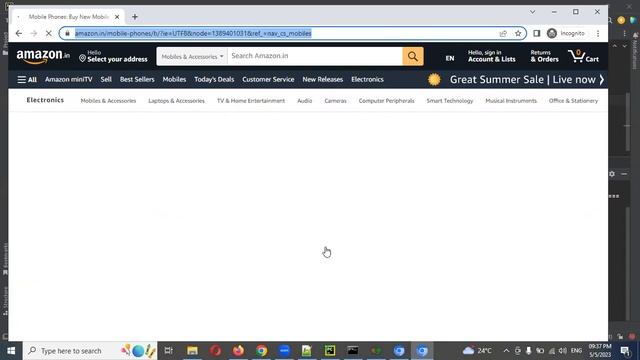Go back using the browser back arrow
The height and width of the screenshot is (360, 640).
click(x=19, y=33)
